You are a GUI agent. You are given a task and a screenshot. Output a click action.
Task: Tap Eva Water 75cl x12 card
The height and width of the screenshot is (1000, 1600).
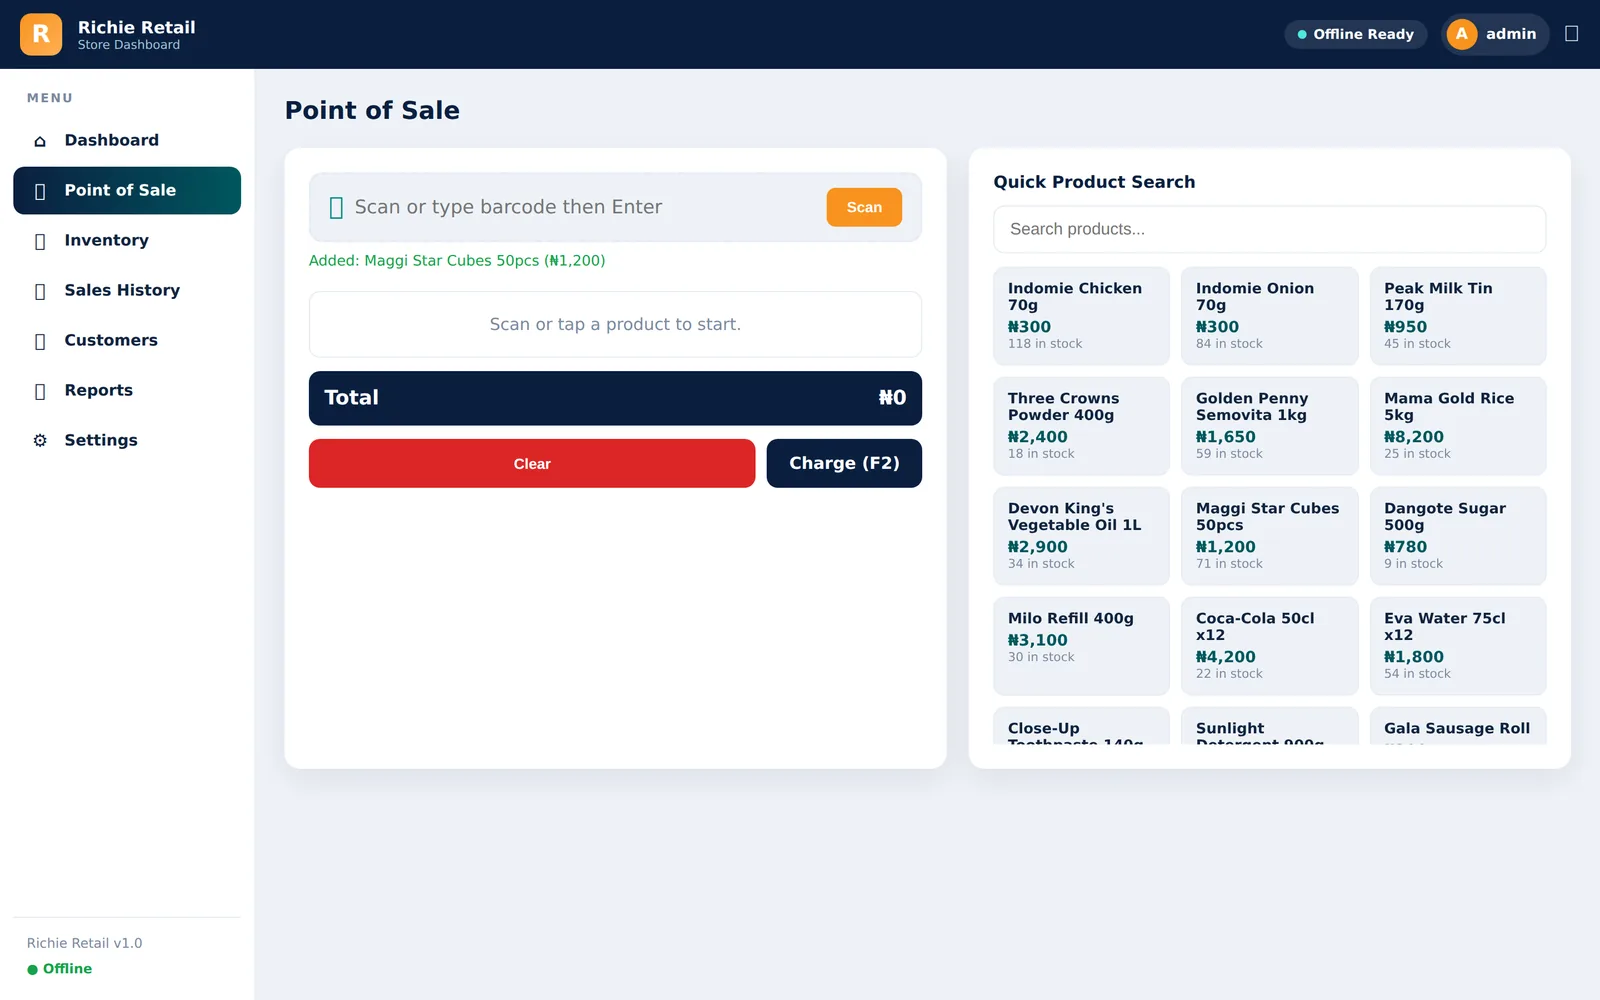click(x=1458, y=646)
